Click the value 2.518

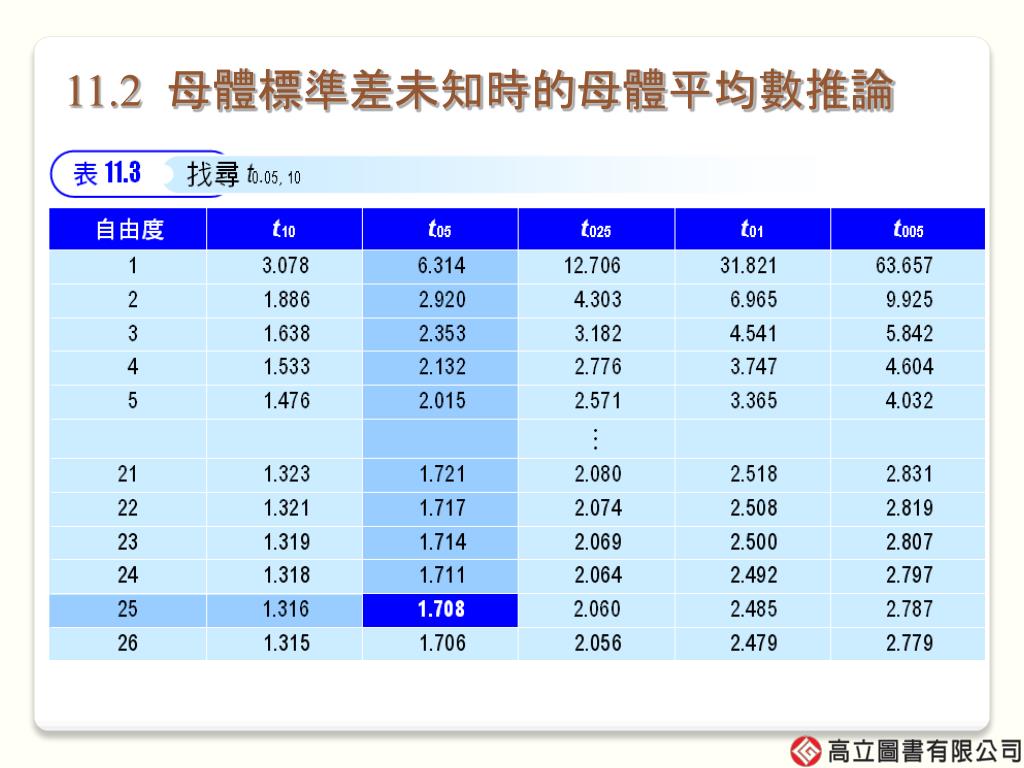[754, 474]
